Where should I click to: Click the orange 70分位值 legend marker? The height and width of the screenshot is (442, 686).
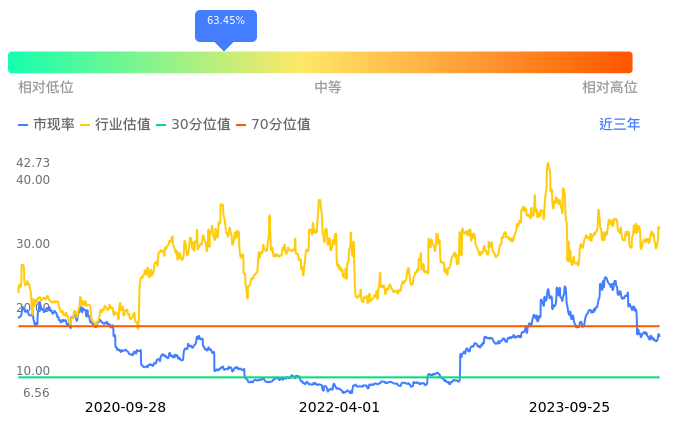[245, 125]
